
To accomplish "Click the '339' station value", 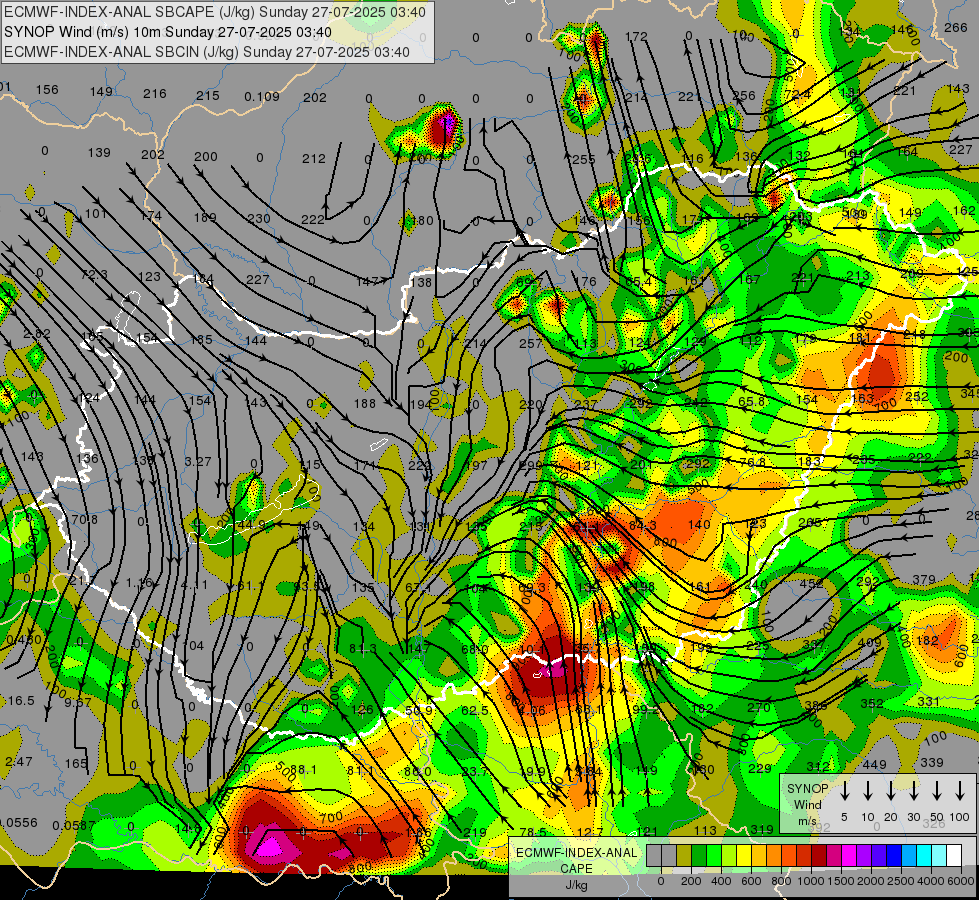I will tap(932, 763).
